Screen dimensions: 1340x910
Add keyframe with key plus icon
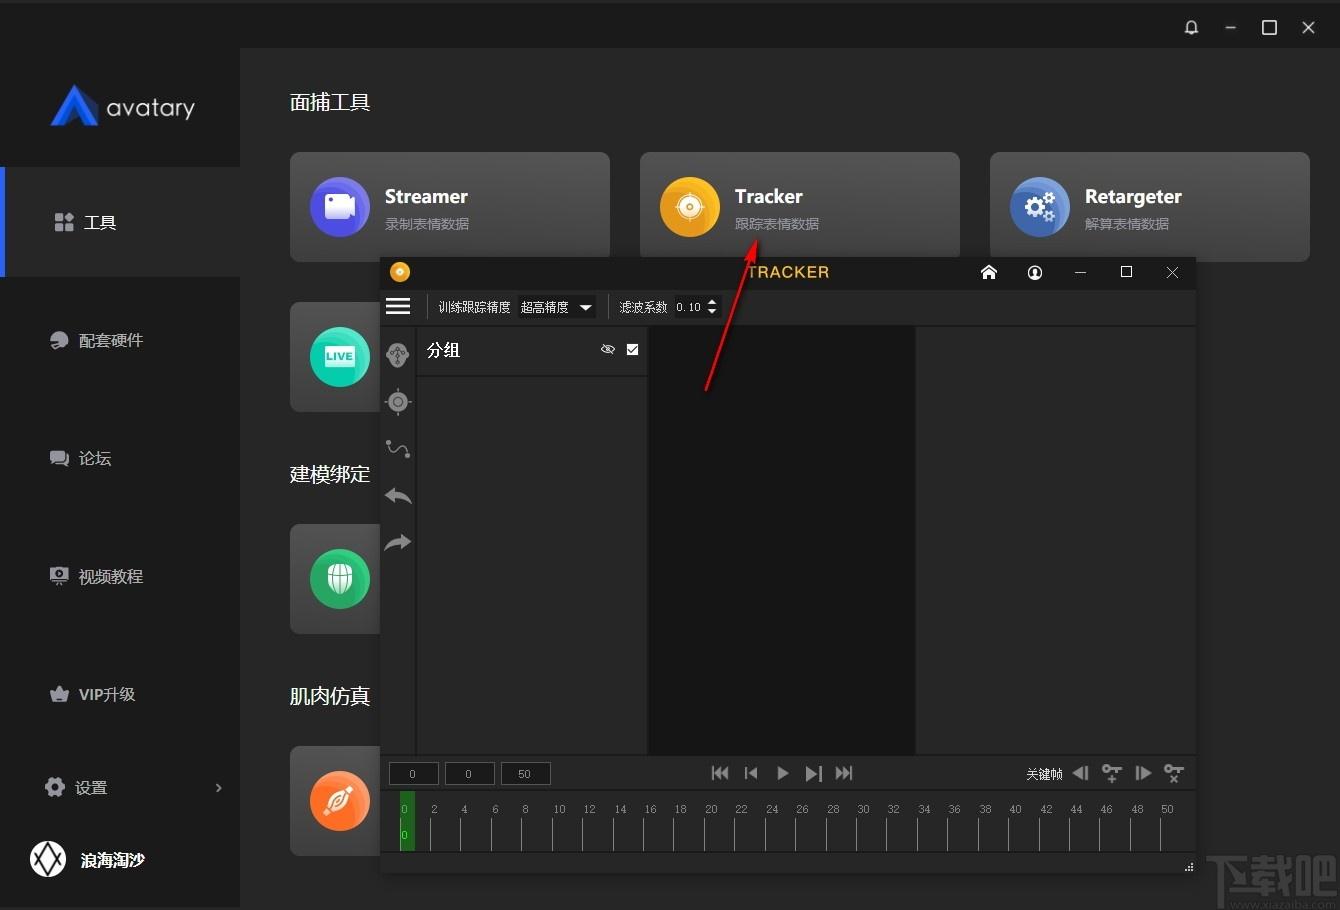(1111, 773)
